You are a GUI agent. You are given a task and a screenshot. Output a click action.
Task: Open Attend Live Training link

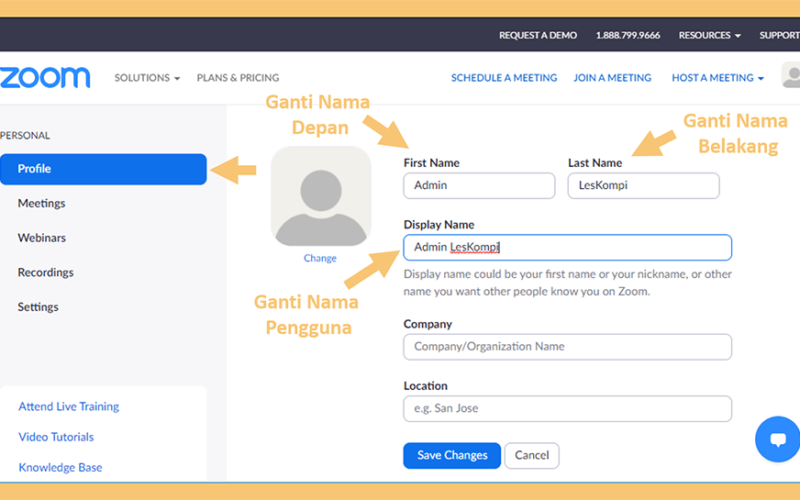coord(68,407)
